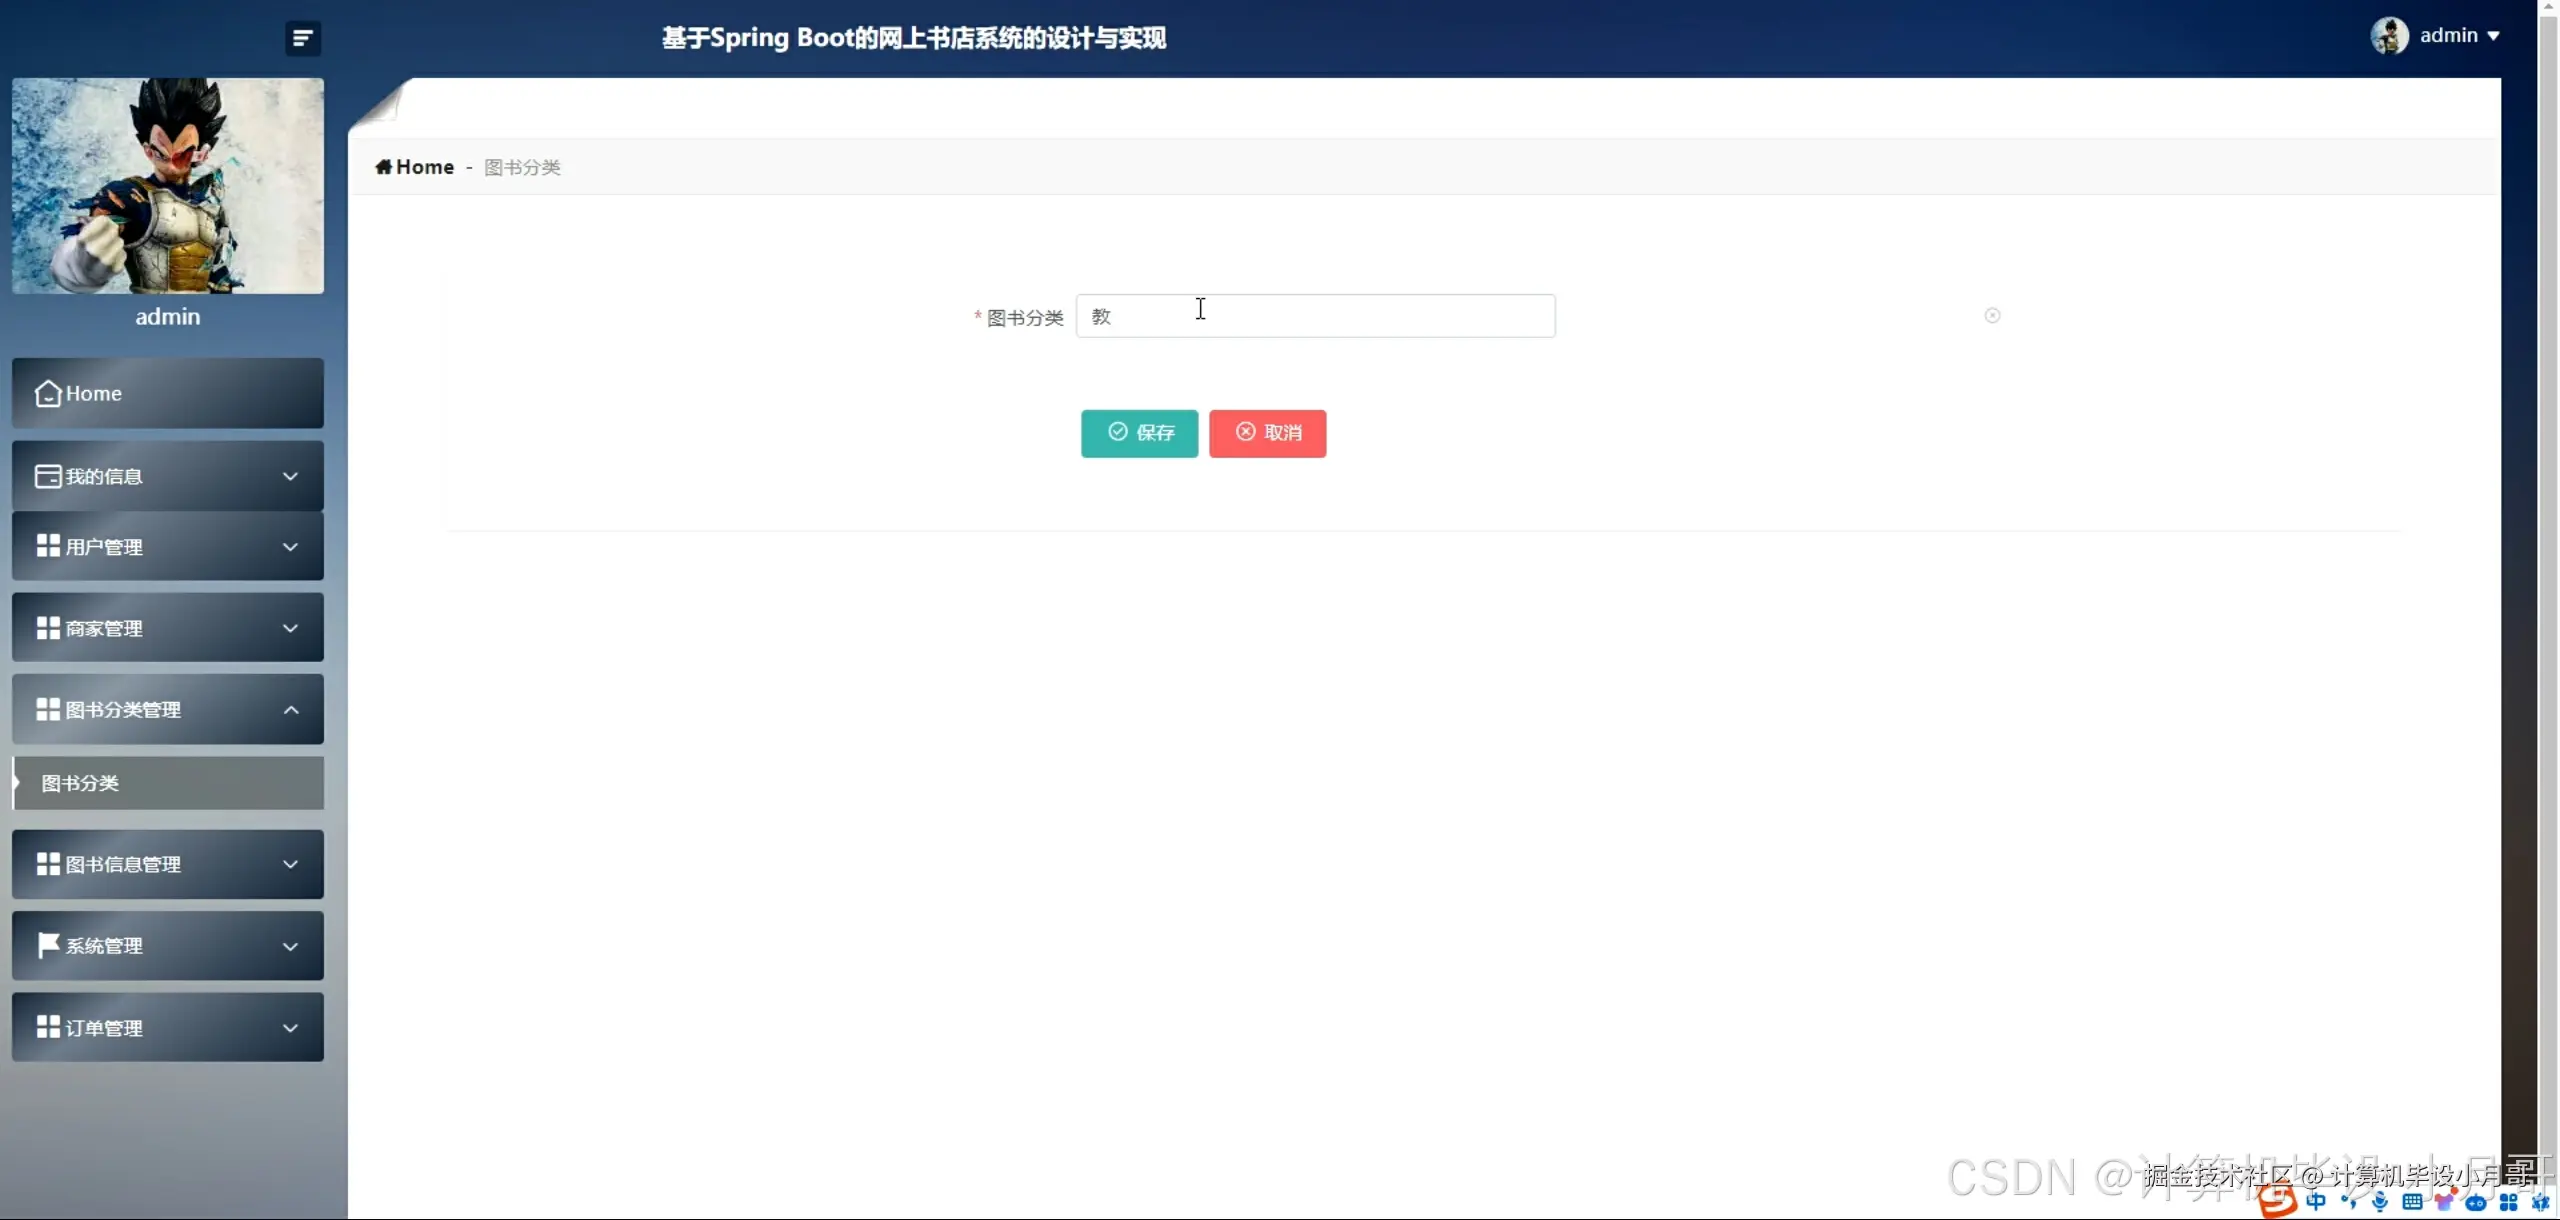Click the home icon in breadcrumb

pyautogui.click(x=383, y=167)
